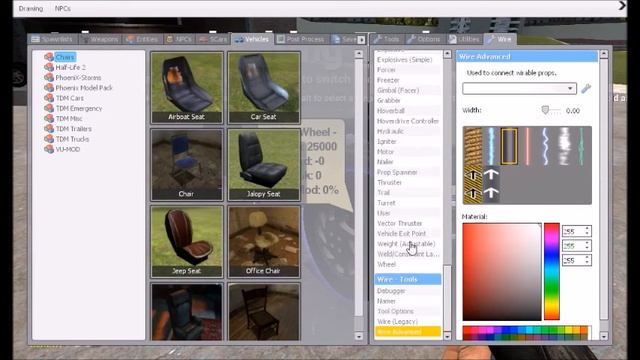Switch to the SCars tab
640x360 pixels.
[x=213, y=39]
